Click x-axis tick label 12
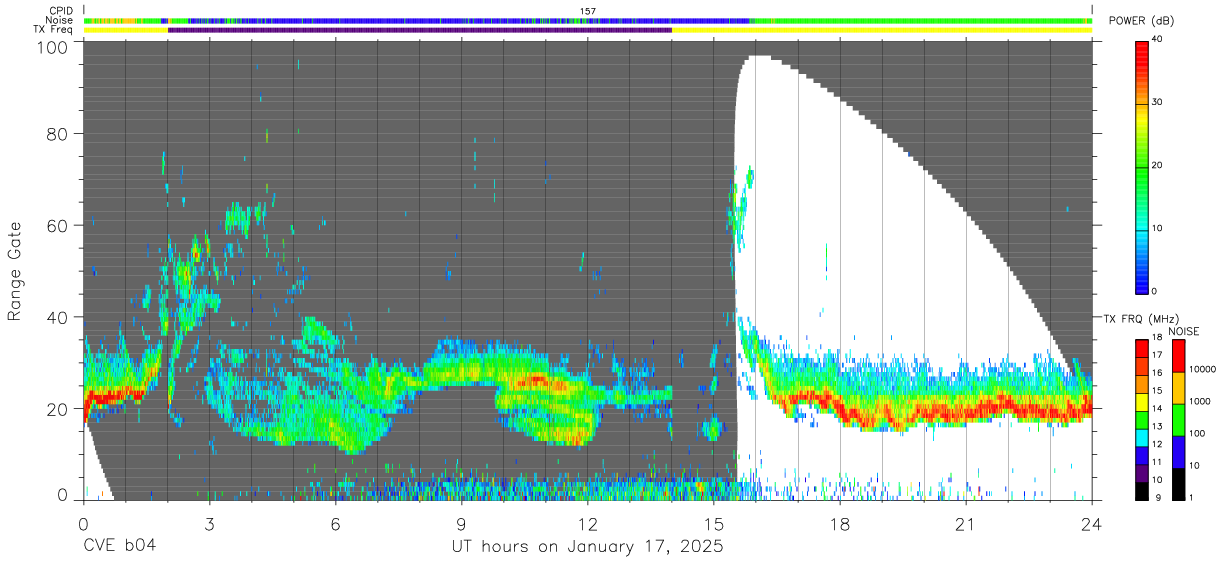The width and height of the screenshot is (1228, 567). 588,524
